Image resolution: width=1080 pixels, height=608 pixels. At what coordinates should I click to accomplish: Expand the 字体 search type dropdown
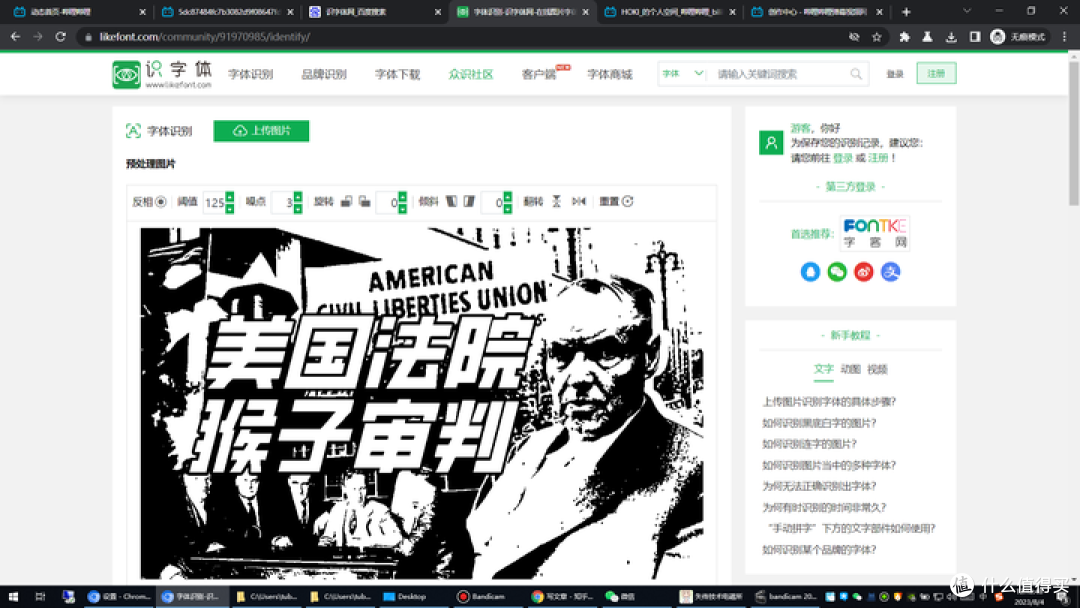(682, 74)
